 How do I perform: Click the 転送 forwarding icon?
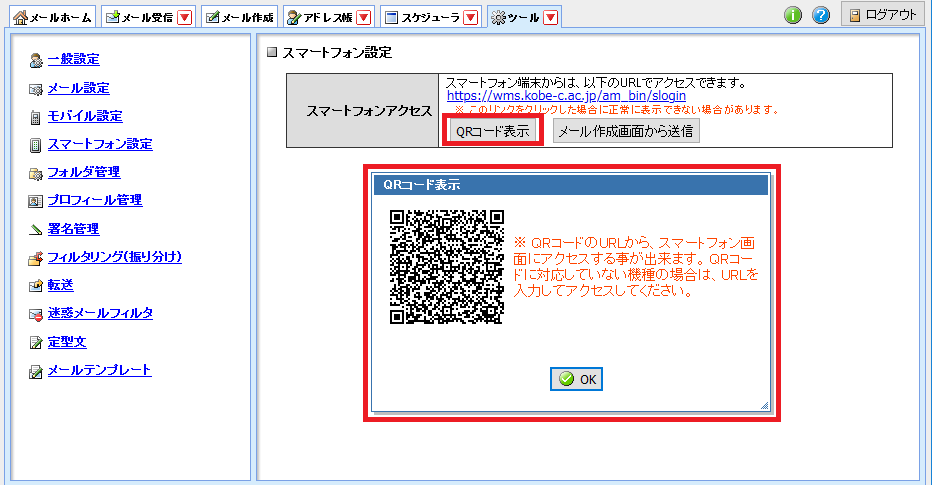coord(36,286)
